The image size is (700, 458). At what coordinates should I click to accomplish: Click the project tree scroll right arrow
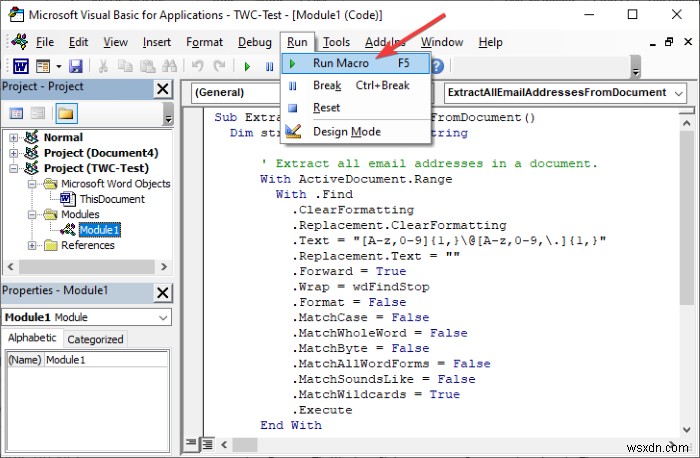coord(164,267)
